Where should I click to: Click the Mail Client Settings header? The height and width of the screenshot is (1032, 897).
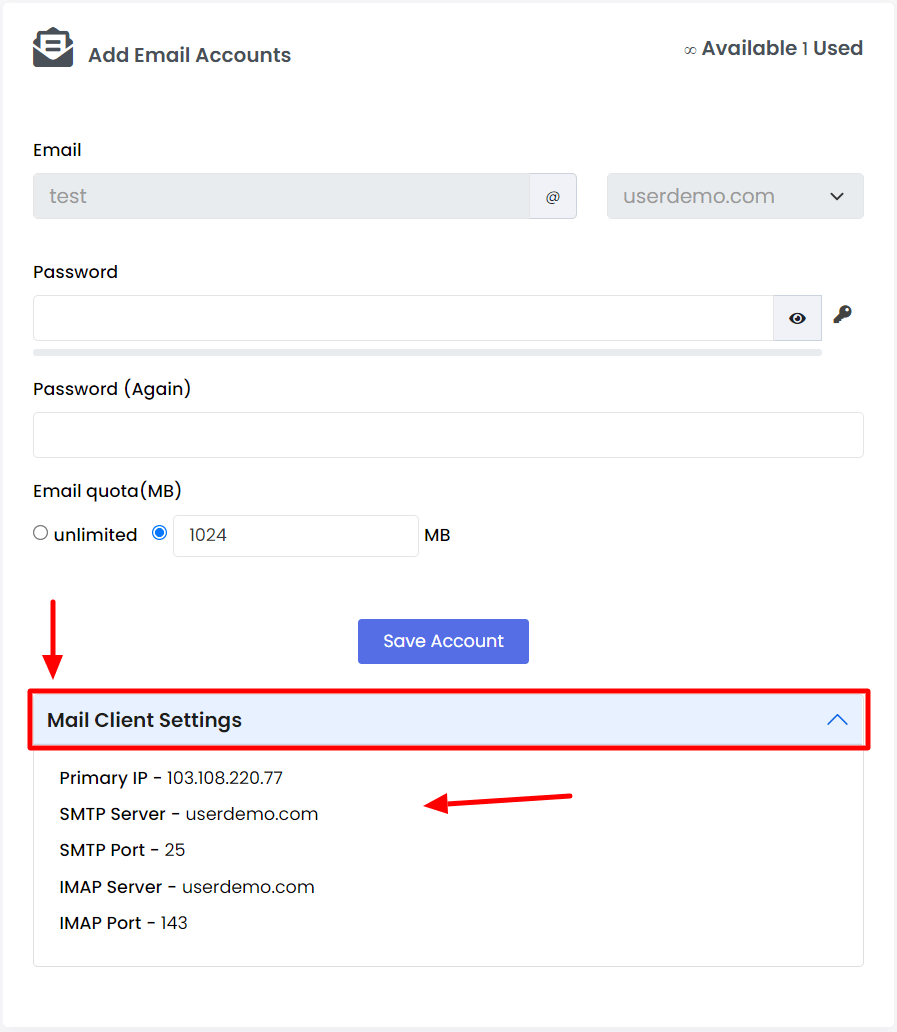448,719
